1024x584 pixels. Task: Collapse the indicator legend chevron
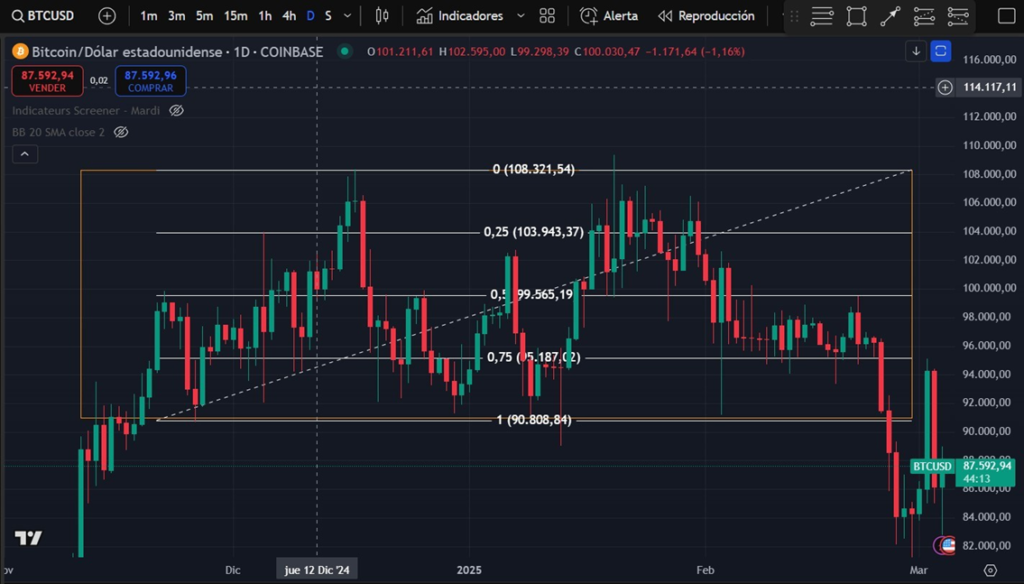tap(25, 154)
